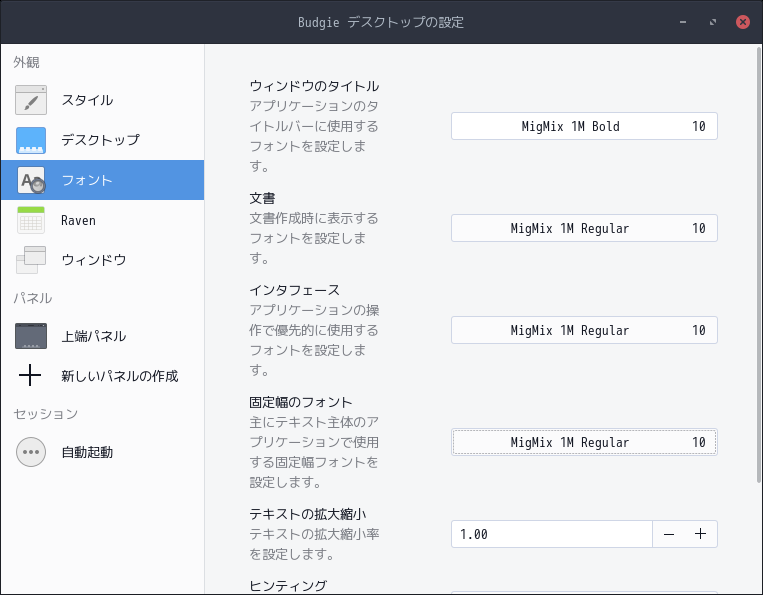Click the text scaling 1.00 field
This screenshot has width=763, height=595.
pos(552,534)
